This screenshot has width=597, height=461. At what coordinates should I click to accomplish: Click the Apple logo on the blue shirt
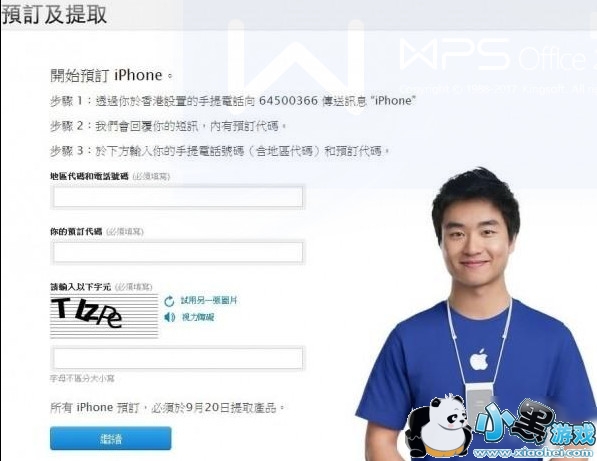point(479,359)
